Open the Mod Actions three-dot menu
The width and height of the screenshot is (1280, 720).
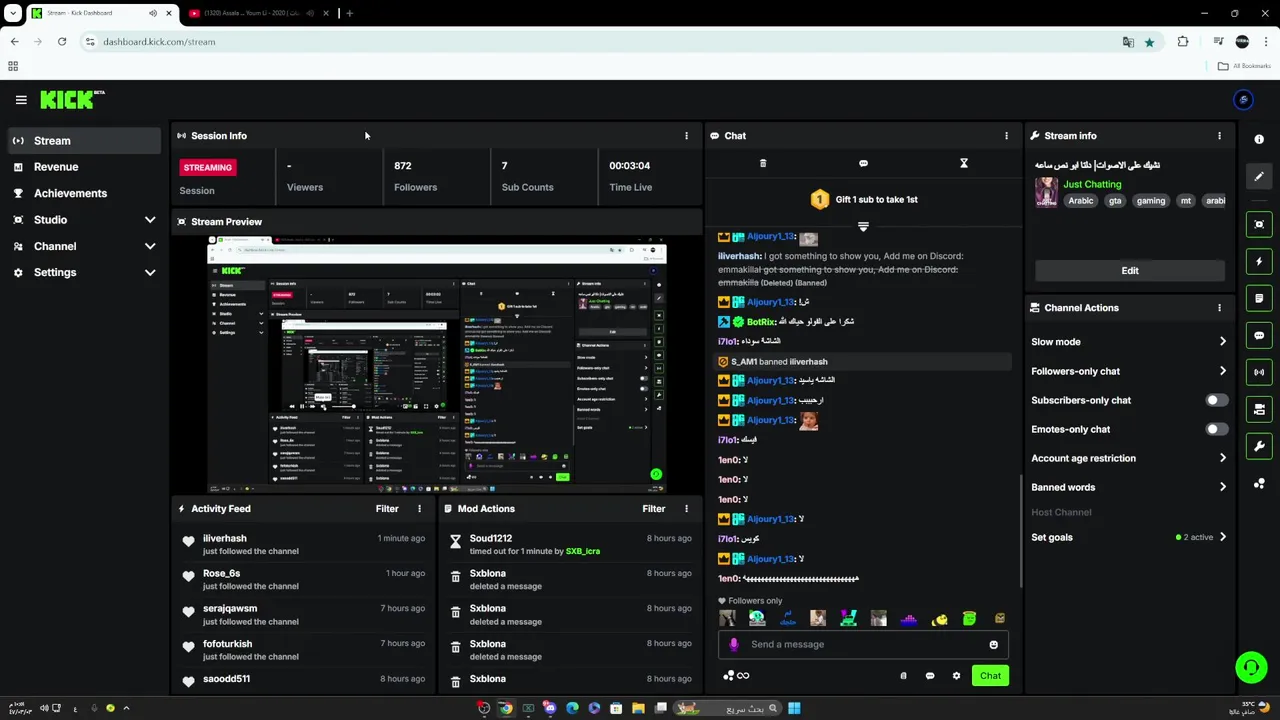click(x=686, y=509)
